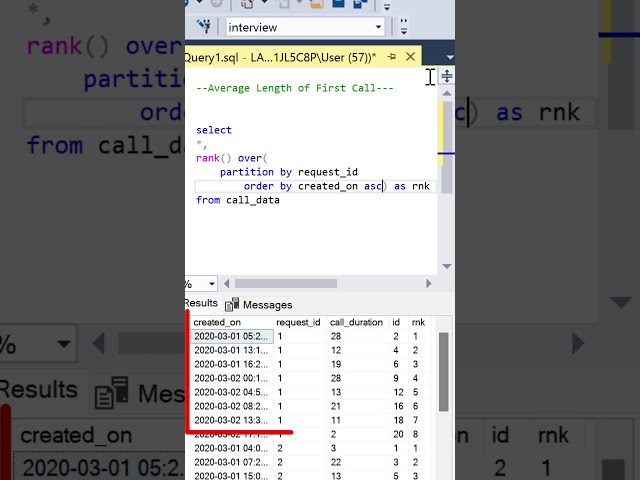640x480 pixels.
Task: Select the id cell with value 16
Action: 399,406
